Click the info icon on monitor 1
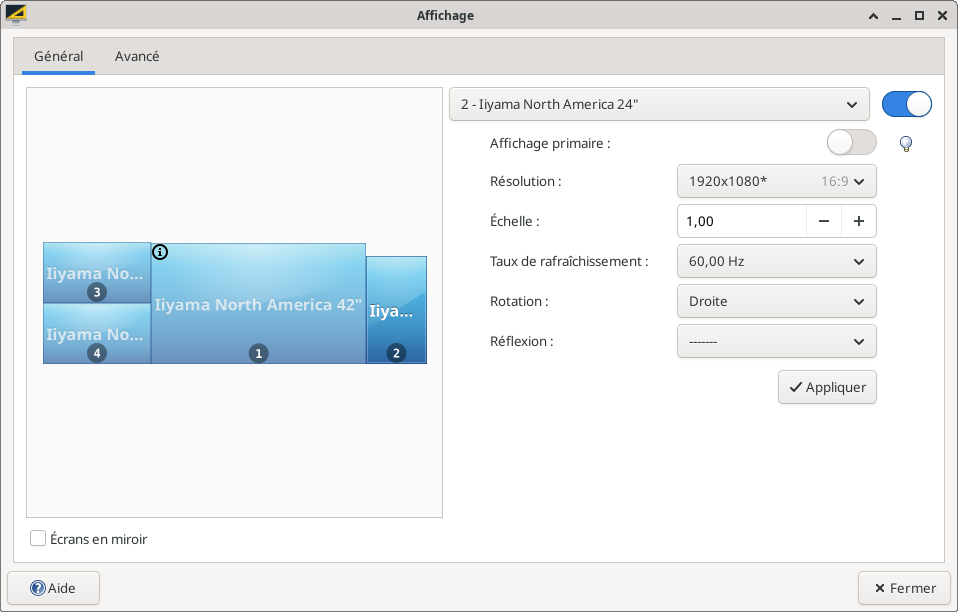Image resolution: width=958 pixels, height=612 pixels. [x=160, y=252]
